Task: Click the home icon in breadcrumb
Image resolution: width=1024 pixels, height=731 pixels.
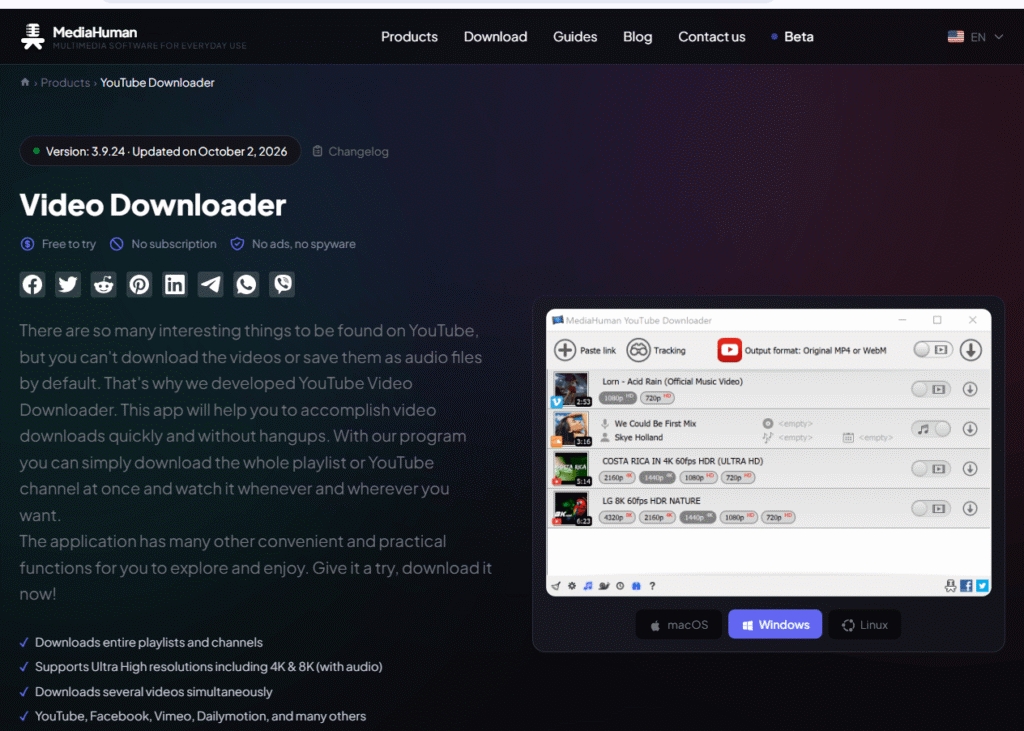Action: coord(25,82)
